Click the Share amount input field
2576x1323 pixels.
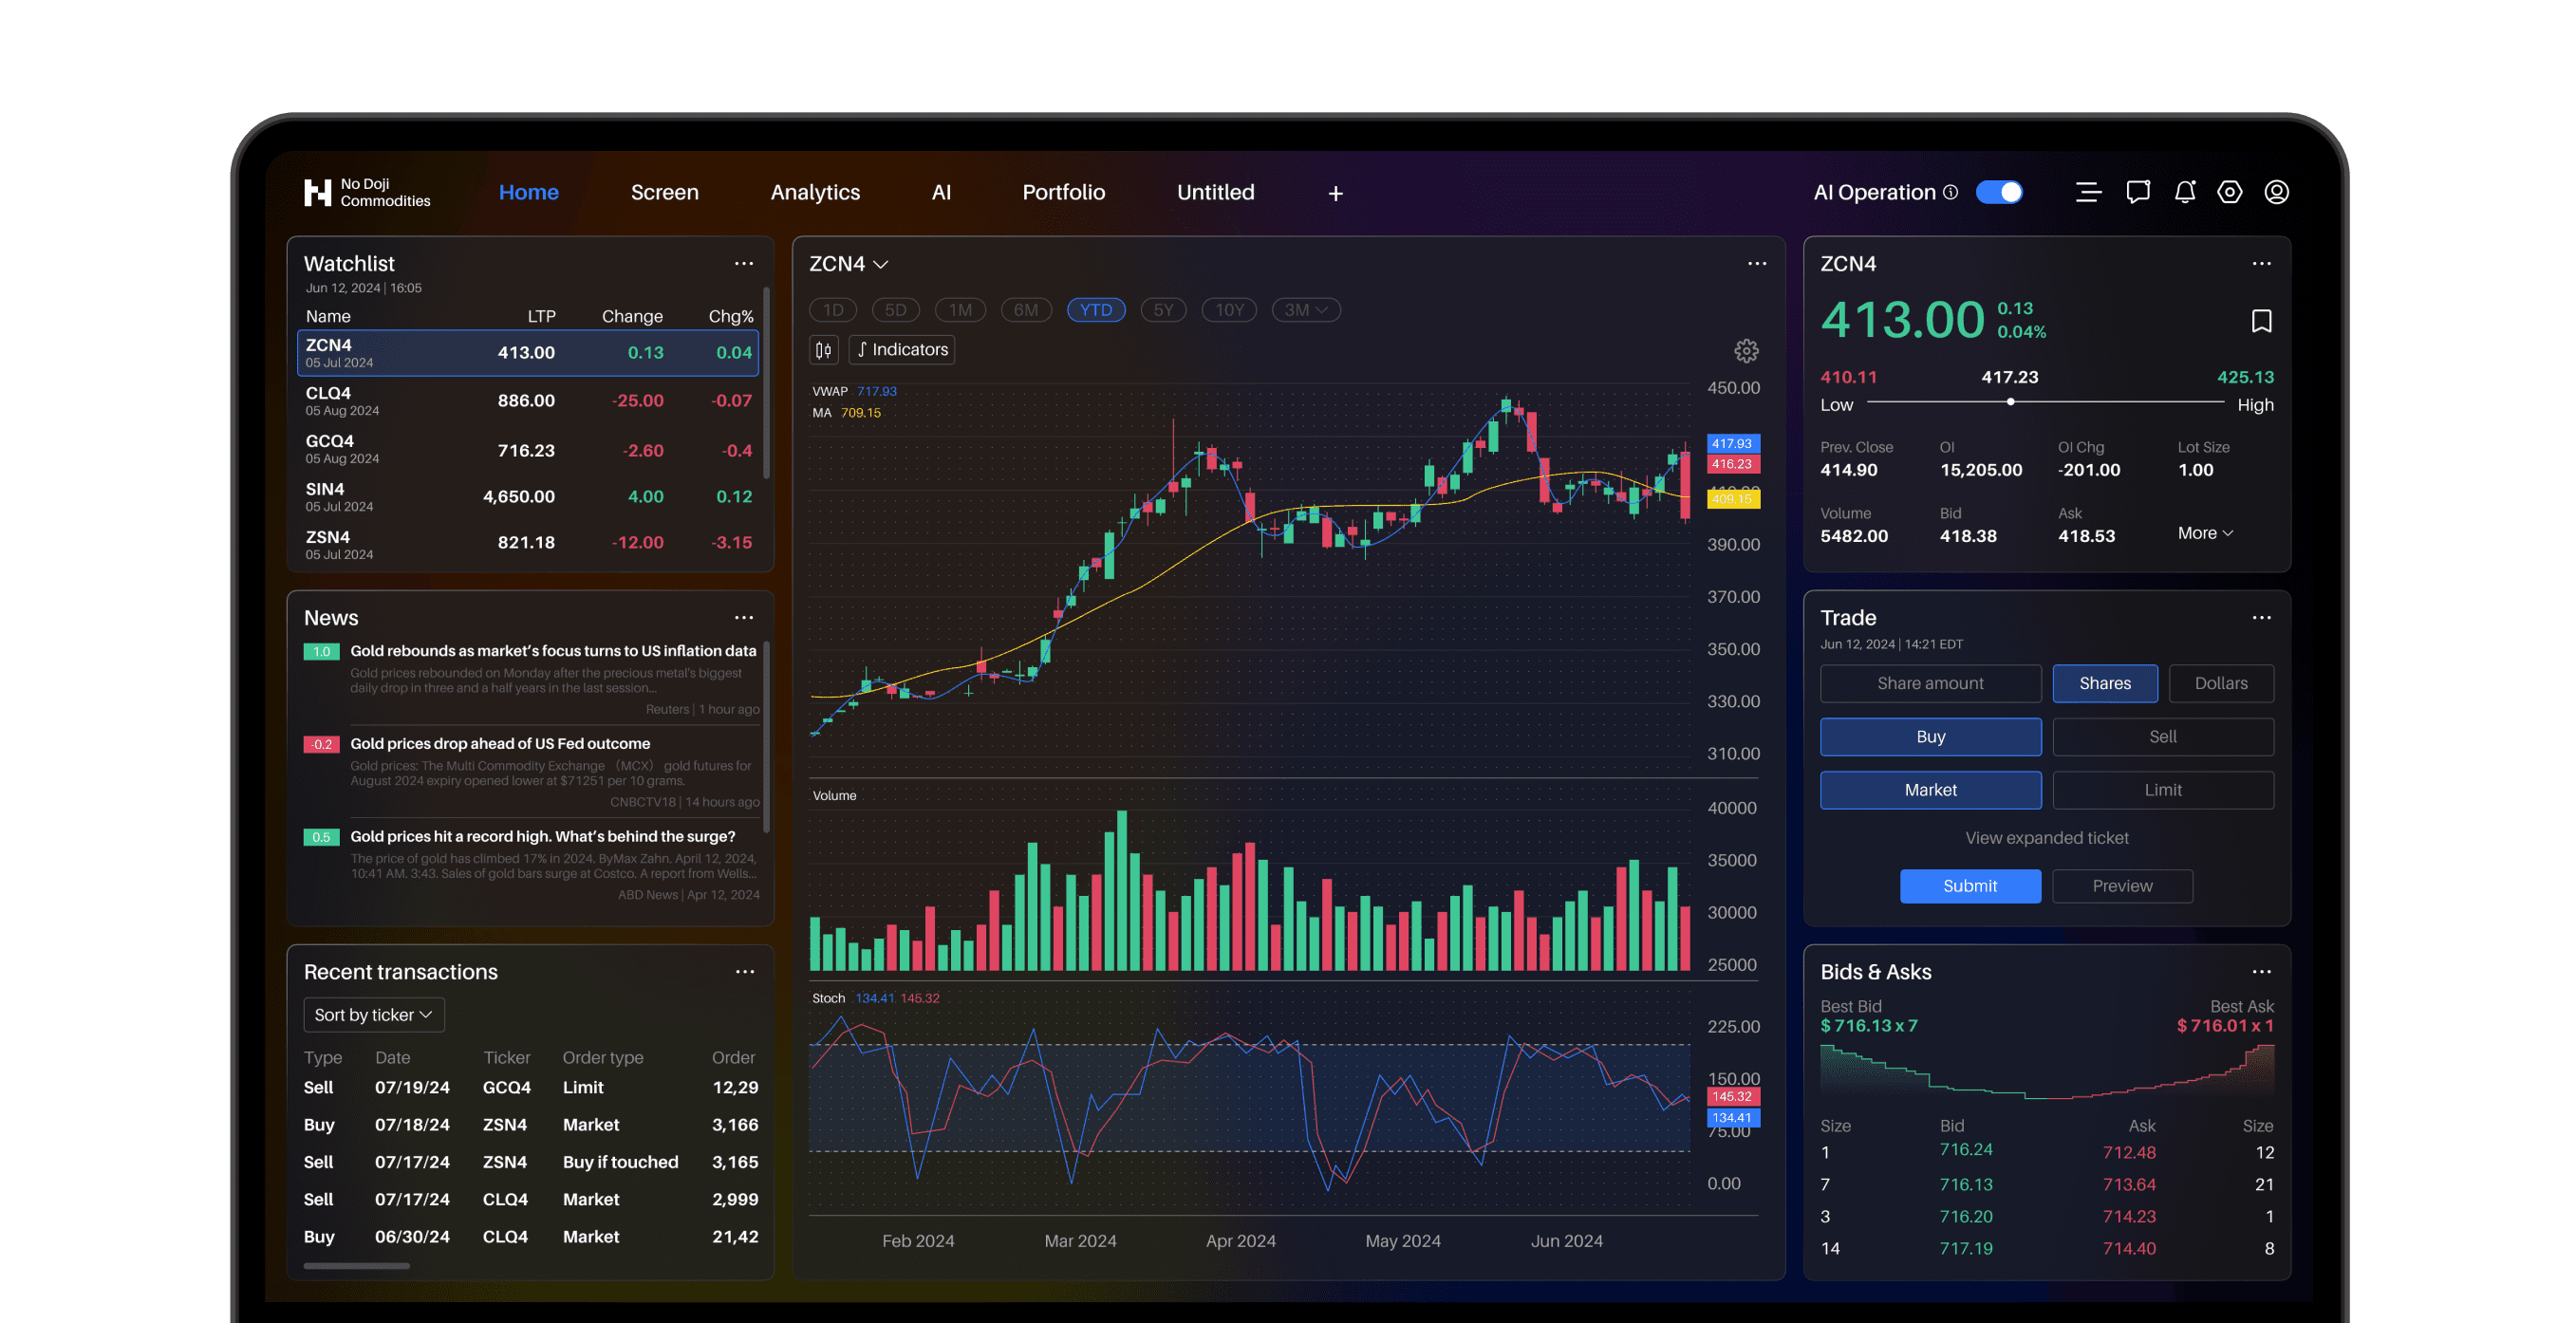(x=1931, y=683)
